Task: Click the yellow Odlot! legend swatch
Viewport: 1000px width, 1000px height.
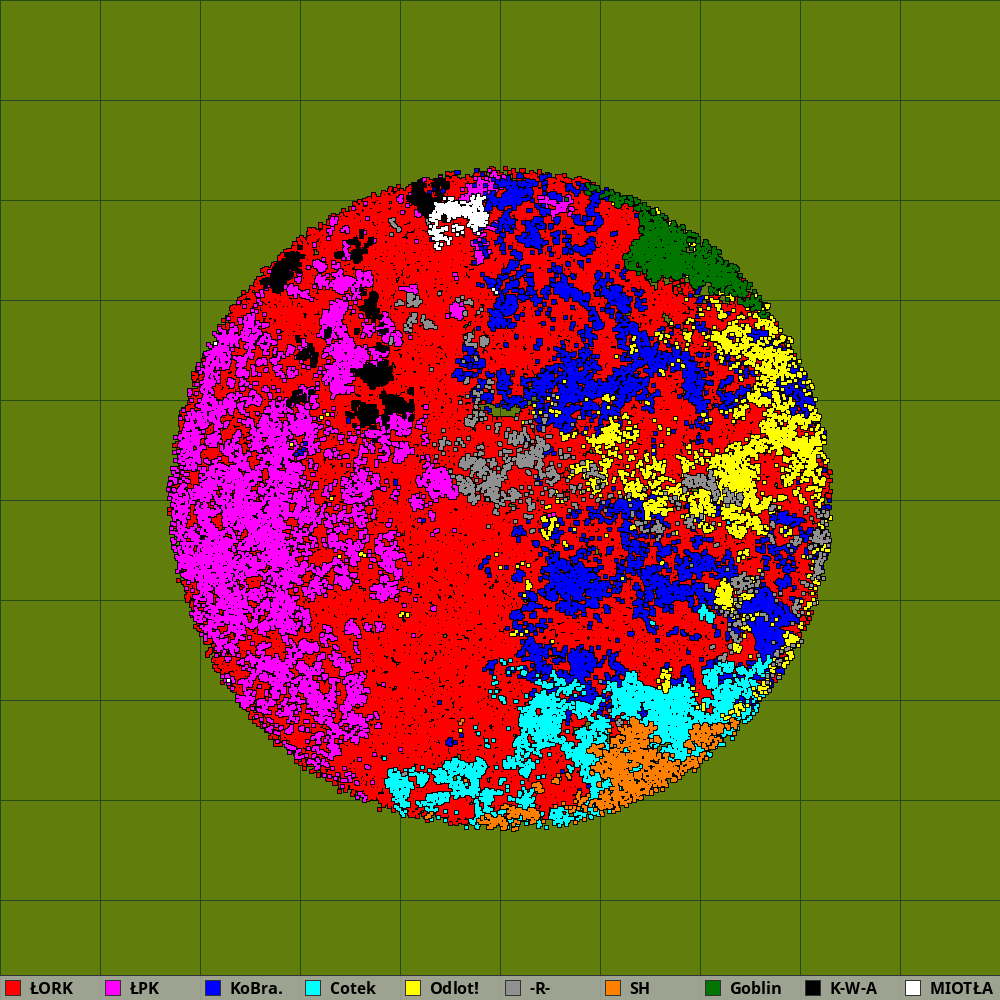Action: point(413,988)
